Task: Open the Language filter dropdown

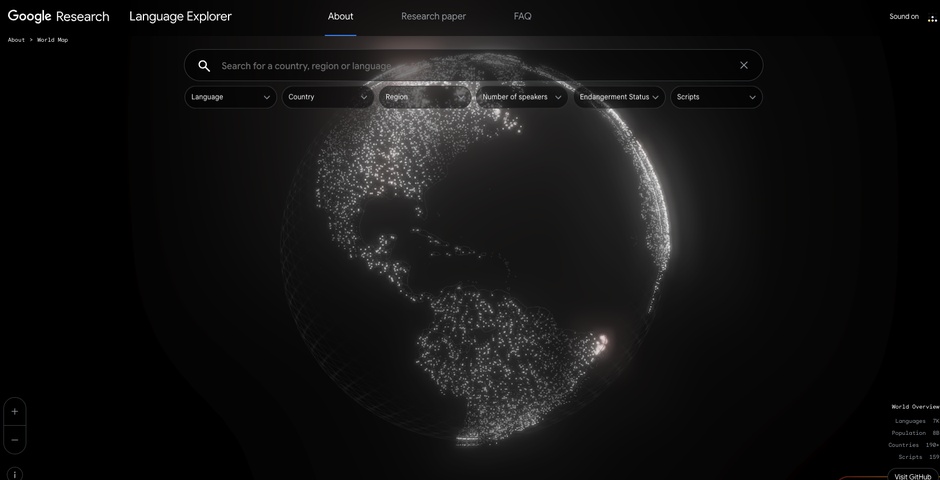Action: 230,97
